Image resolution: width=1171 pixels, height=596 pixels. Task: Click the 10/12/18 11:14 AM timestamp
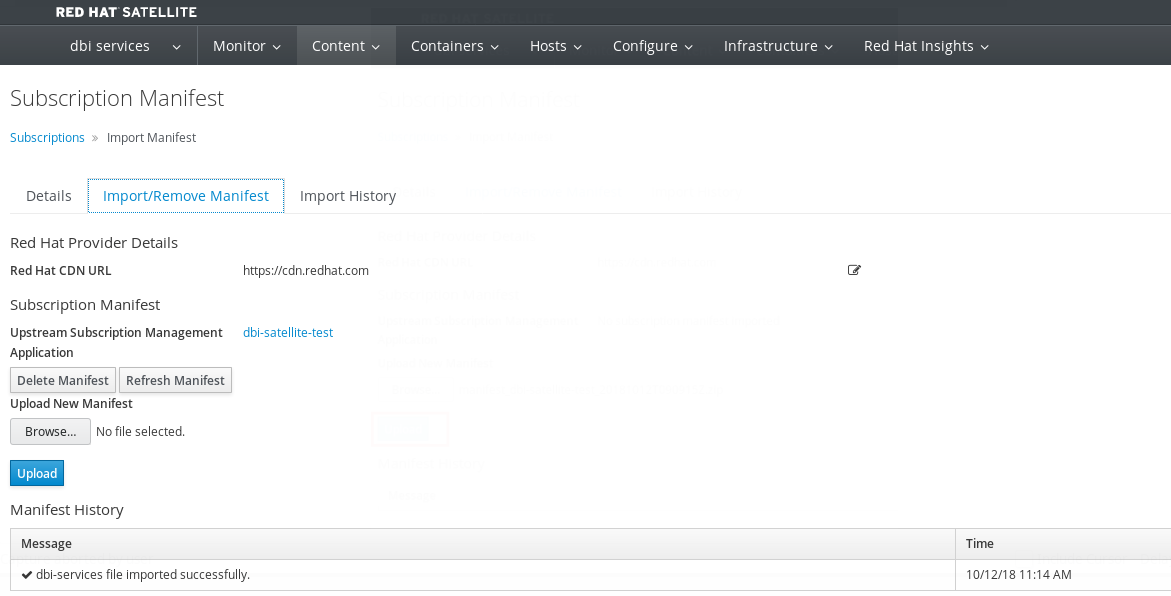point(1019,574)
